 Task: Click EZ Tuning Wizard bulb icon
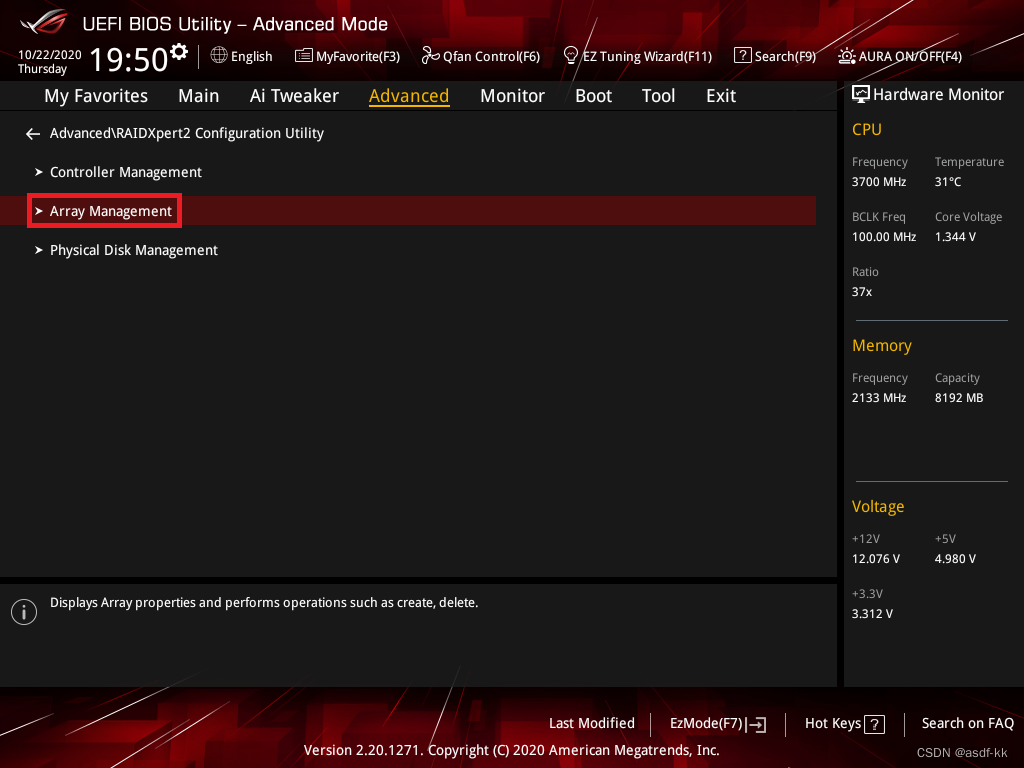point(570,56)
